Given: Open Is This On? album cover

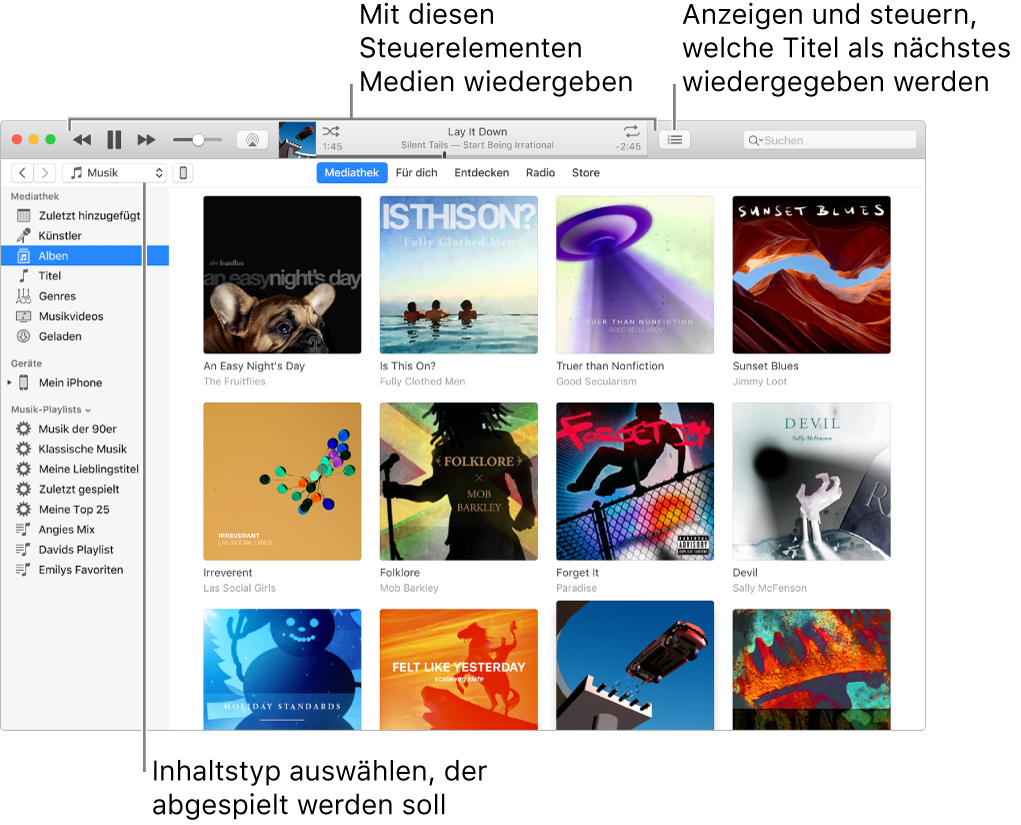Looking at the screenshot, I should tap(458, 275).
